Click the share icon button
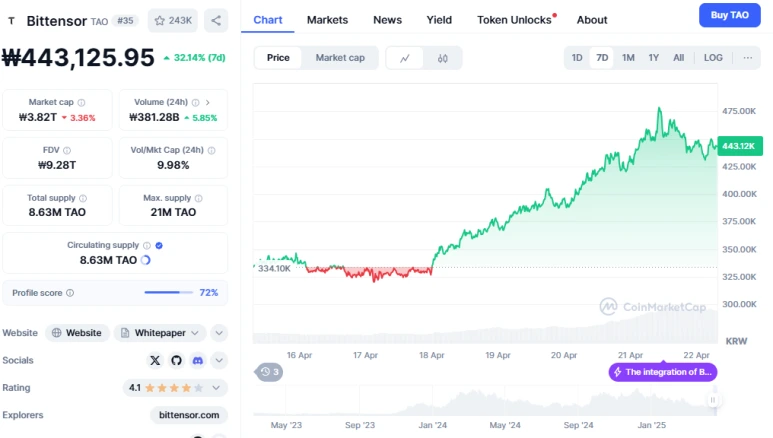Screen dimensions: 773x438 coord(216,20)
